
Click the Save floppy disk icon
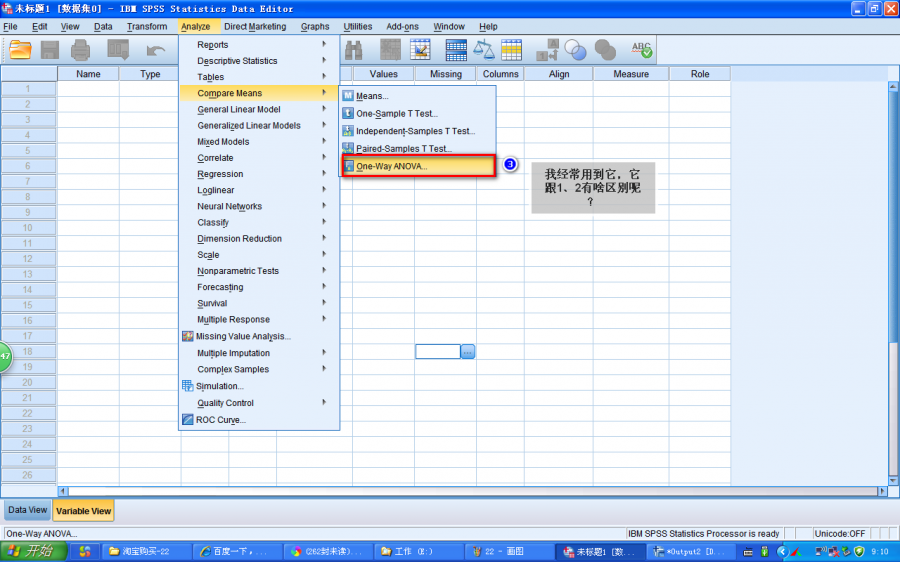(50, 50)
